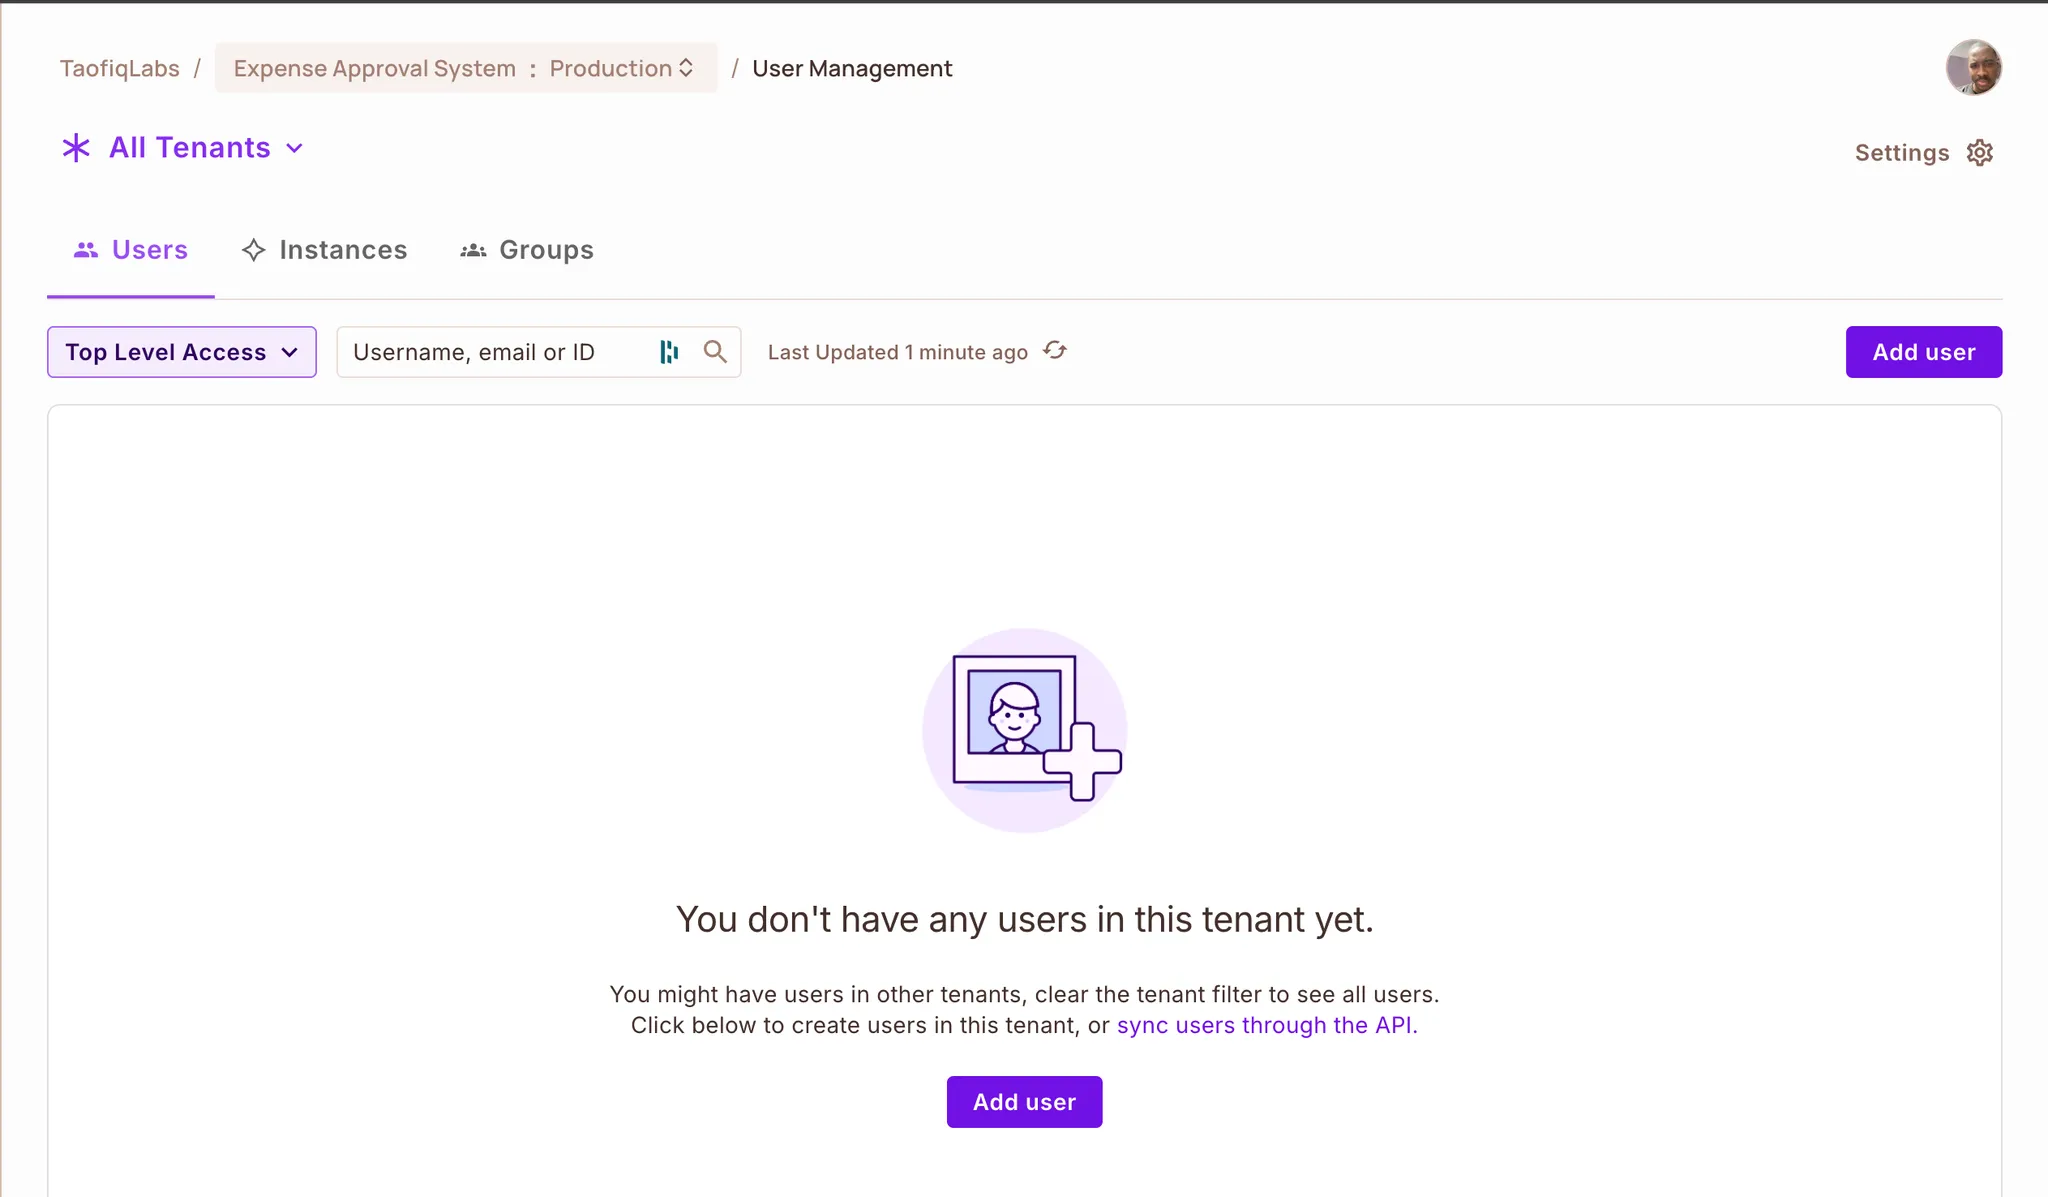Switch to the Instances tab
2048x1197 pixels.
[x=343, y=250]
